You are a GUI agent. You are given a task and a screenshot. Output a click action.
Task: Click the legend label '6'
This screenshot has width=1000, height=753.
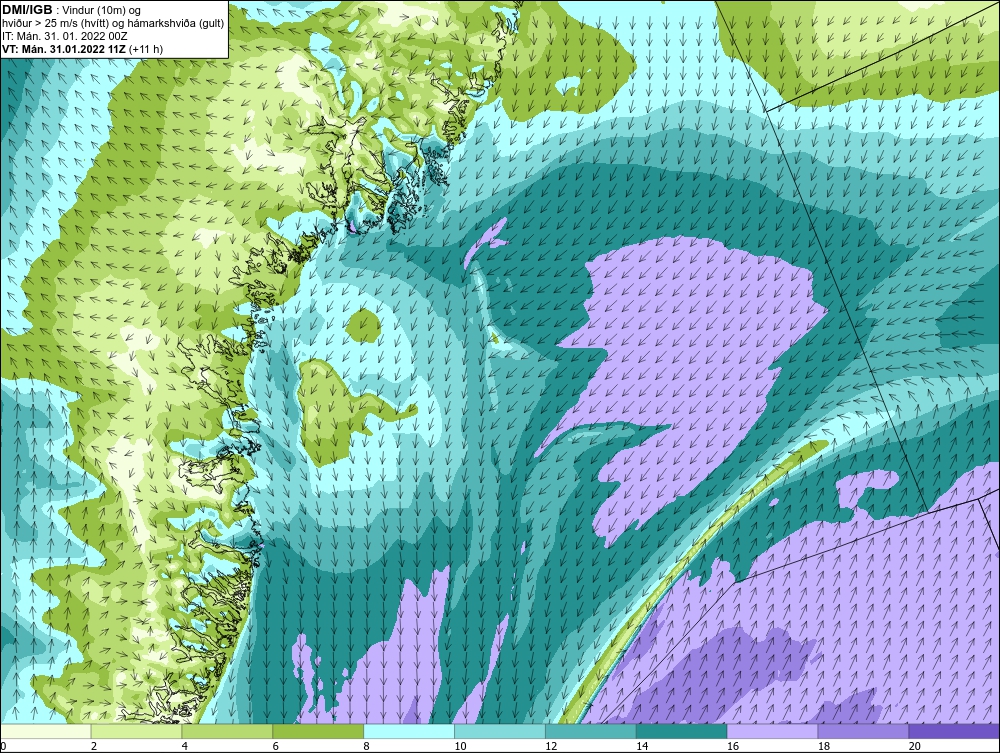276,746
